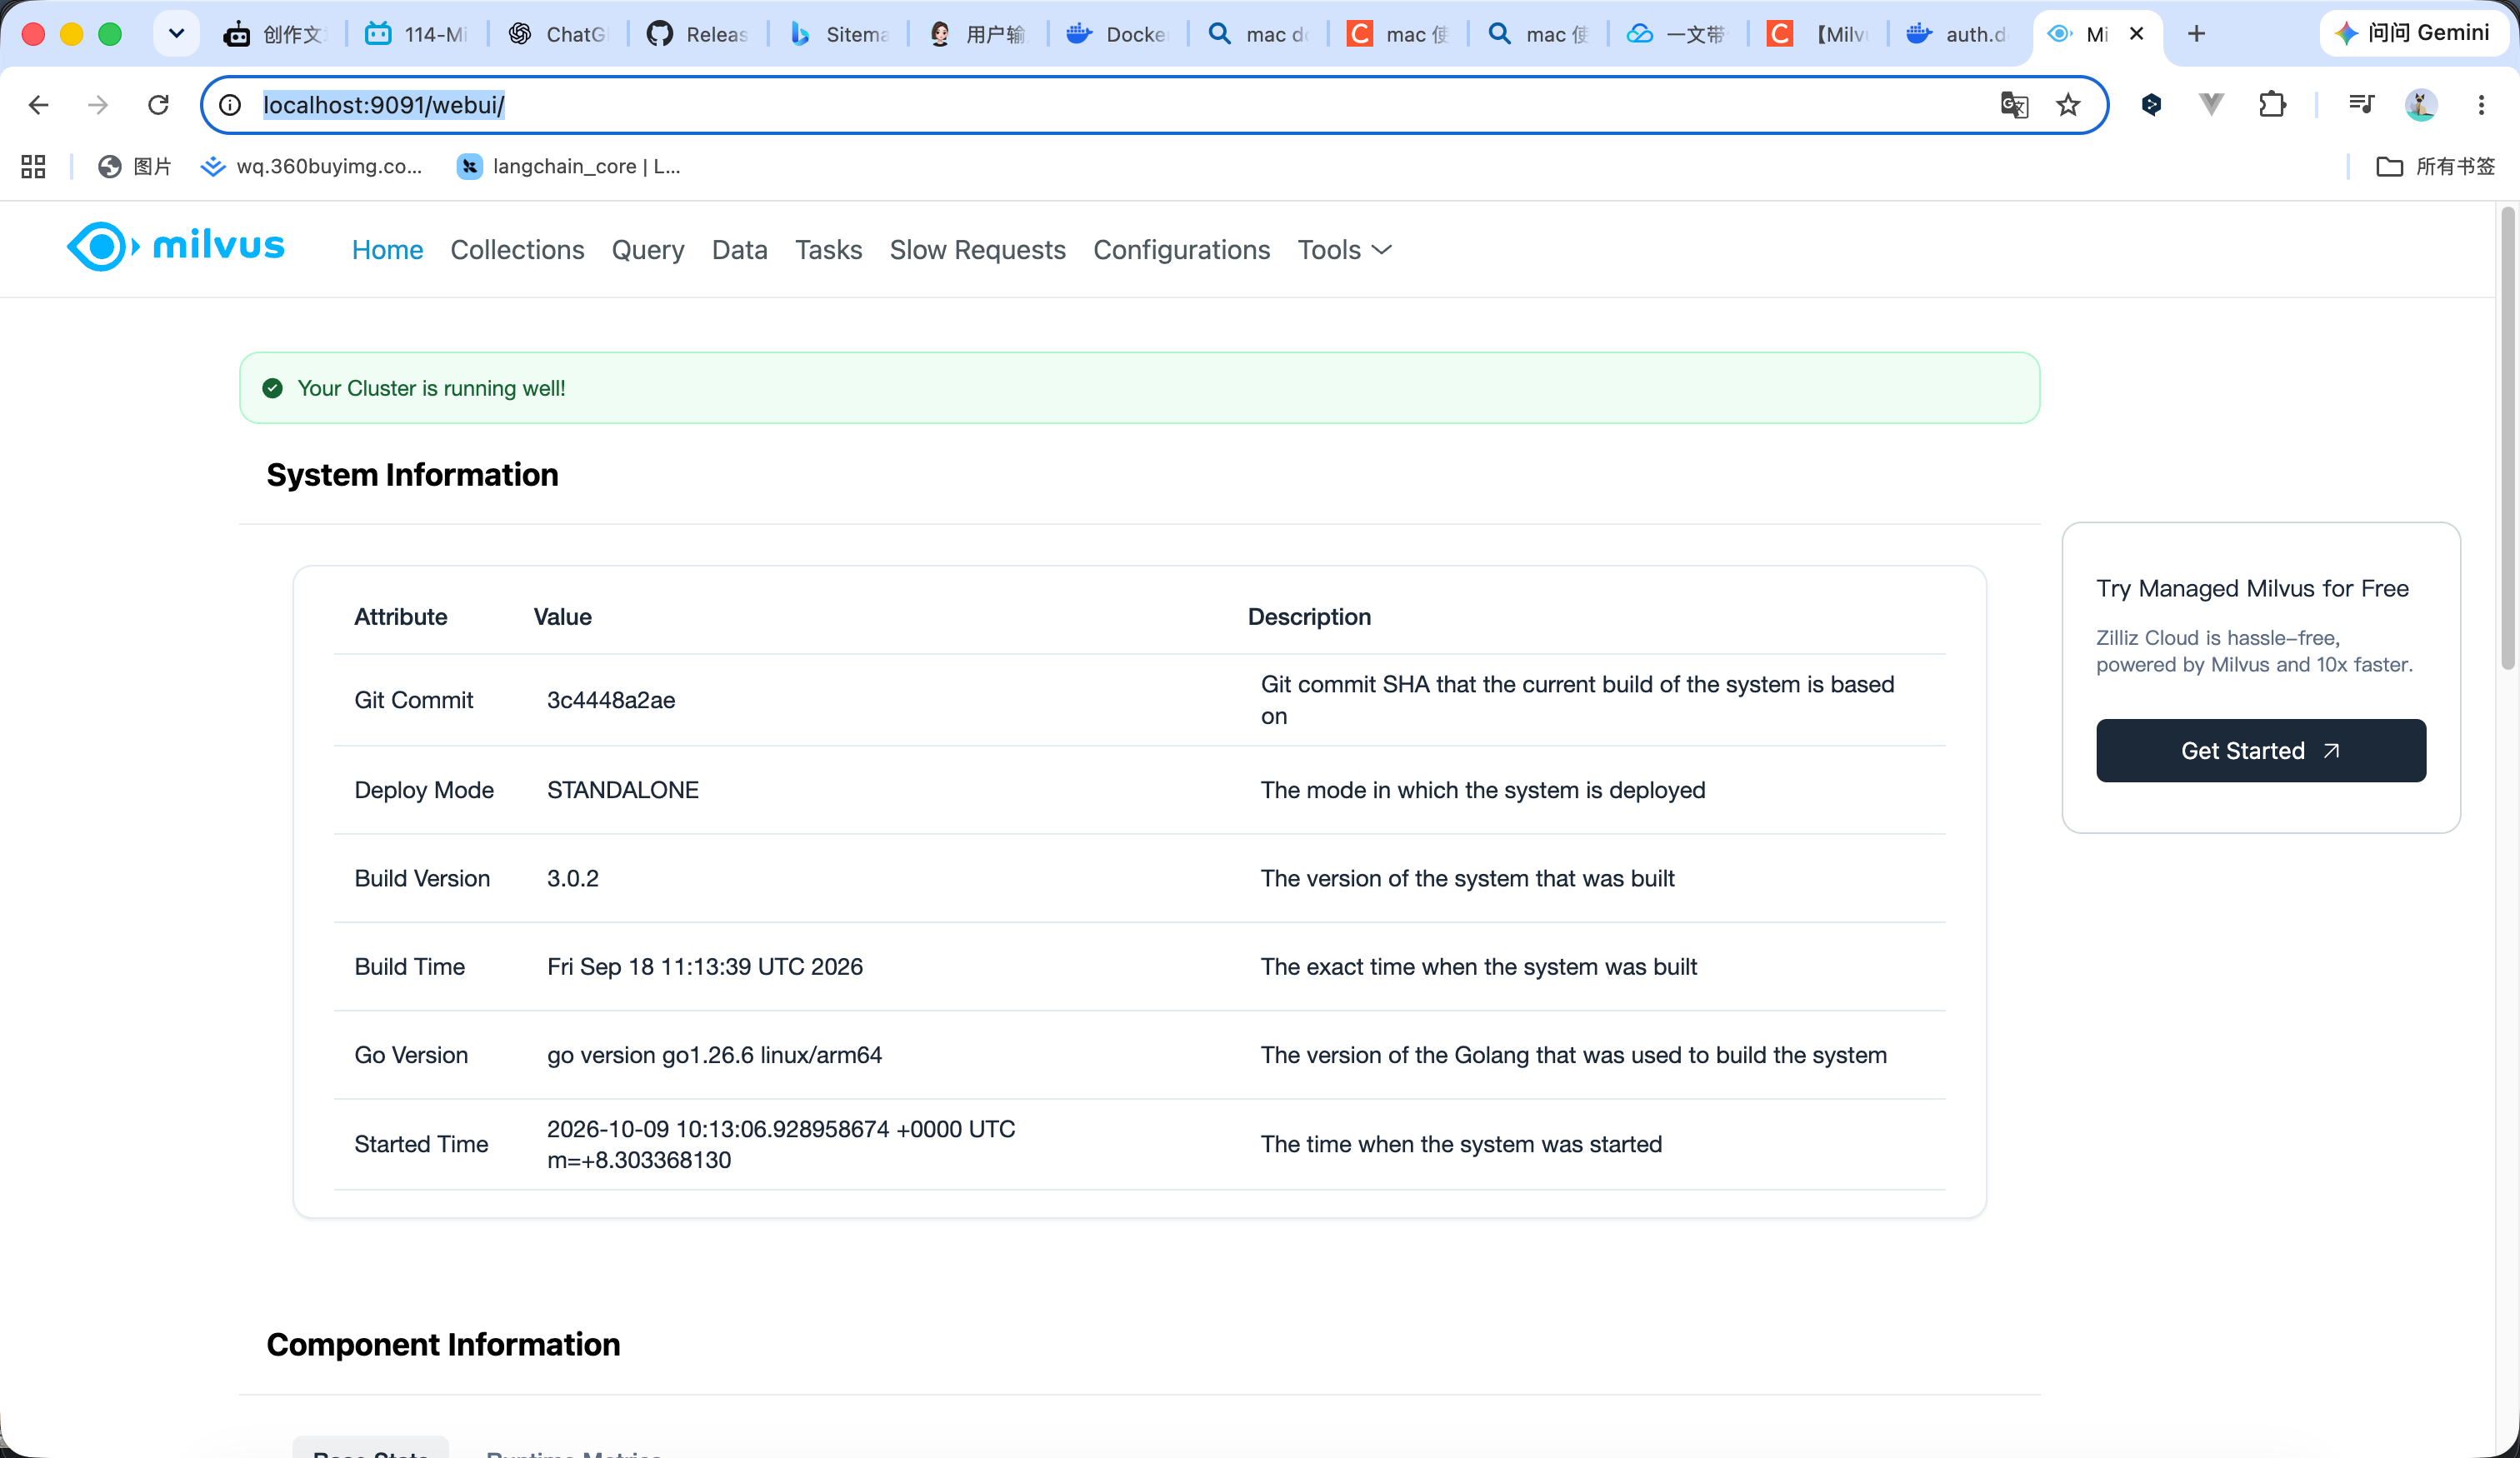Open the langchain_core bookmark
2520x1458 pixels.
click(568, 166)
